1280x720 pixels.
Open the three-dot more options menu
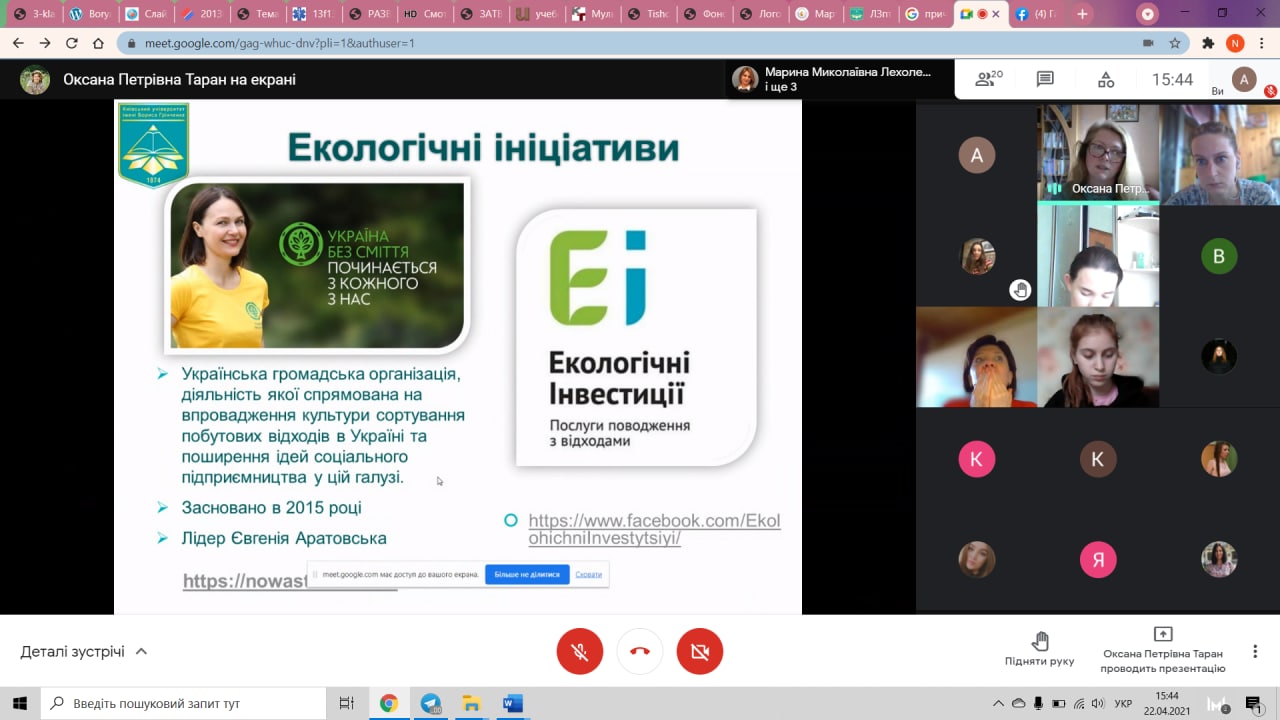[1255, 652]
